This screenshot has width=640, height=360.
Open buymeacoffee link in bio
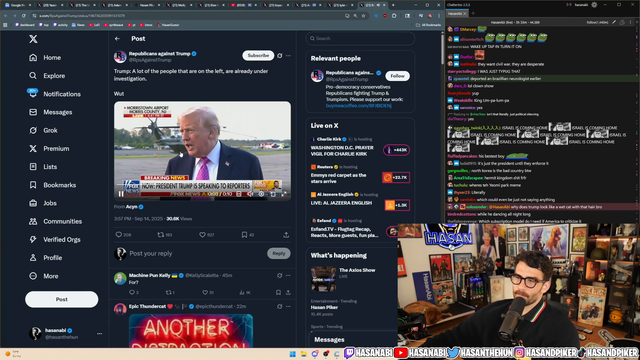[358, 106]
